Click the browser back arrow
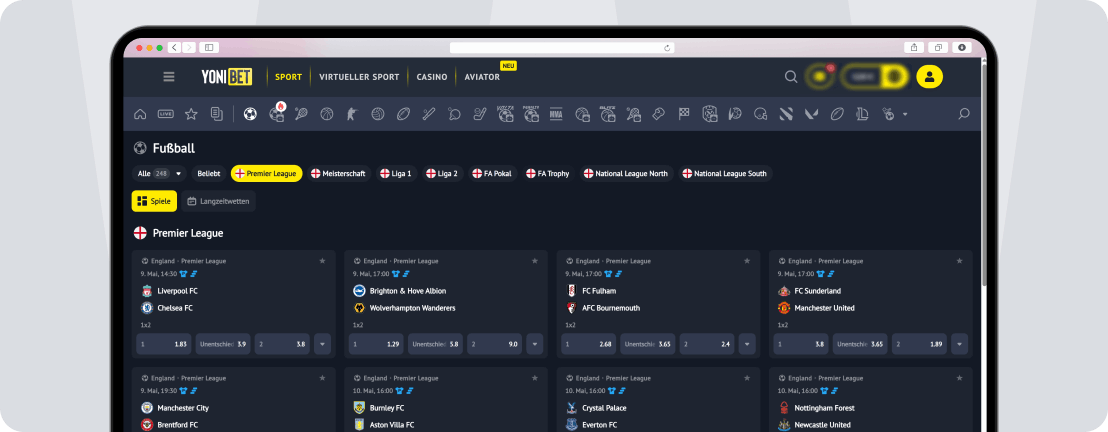1108x432 pixels. point(175,47)
